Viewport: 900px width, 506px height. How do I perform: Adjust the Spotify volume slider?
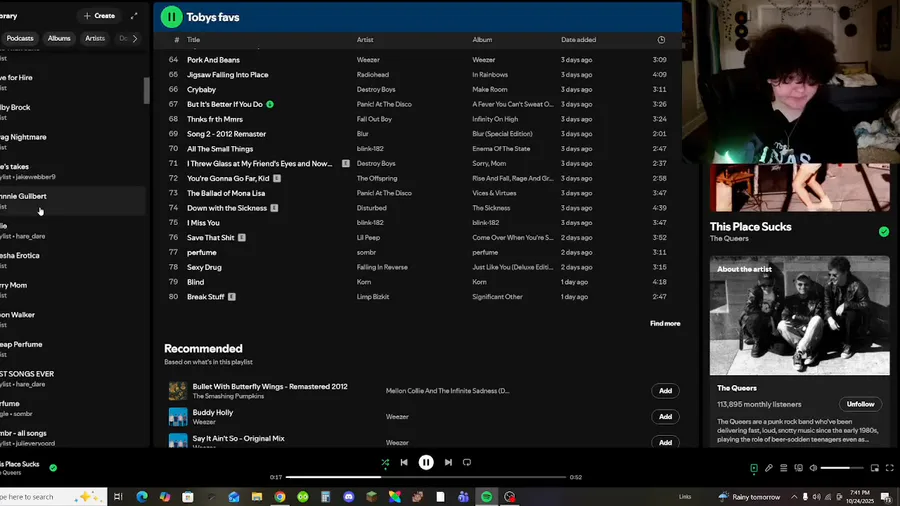pyautogui.click(x=842, y=468)
